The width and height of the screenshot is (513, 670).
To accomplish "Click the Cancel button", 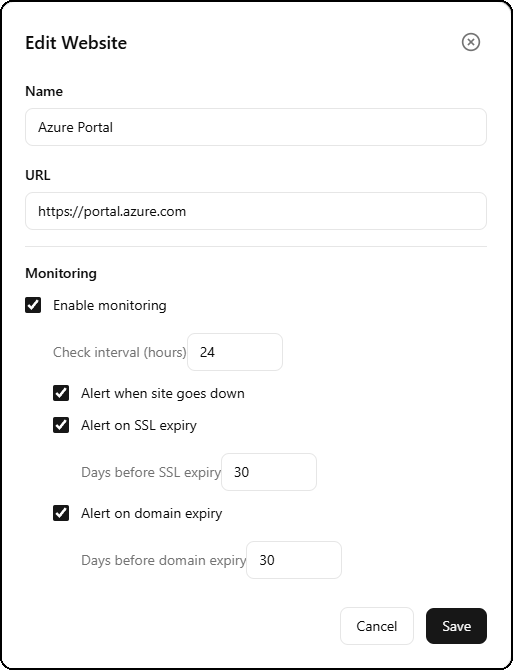I will [377, 626].
